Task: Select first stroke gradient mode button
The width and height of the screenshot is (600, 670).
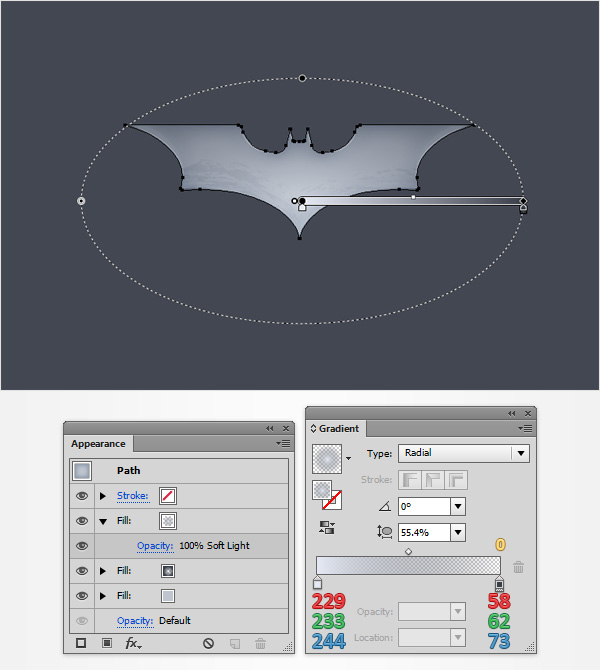Action: [x=410, y=480]
